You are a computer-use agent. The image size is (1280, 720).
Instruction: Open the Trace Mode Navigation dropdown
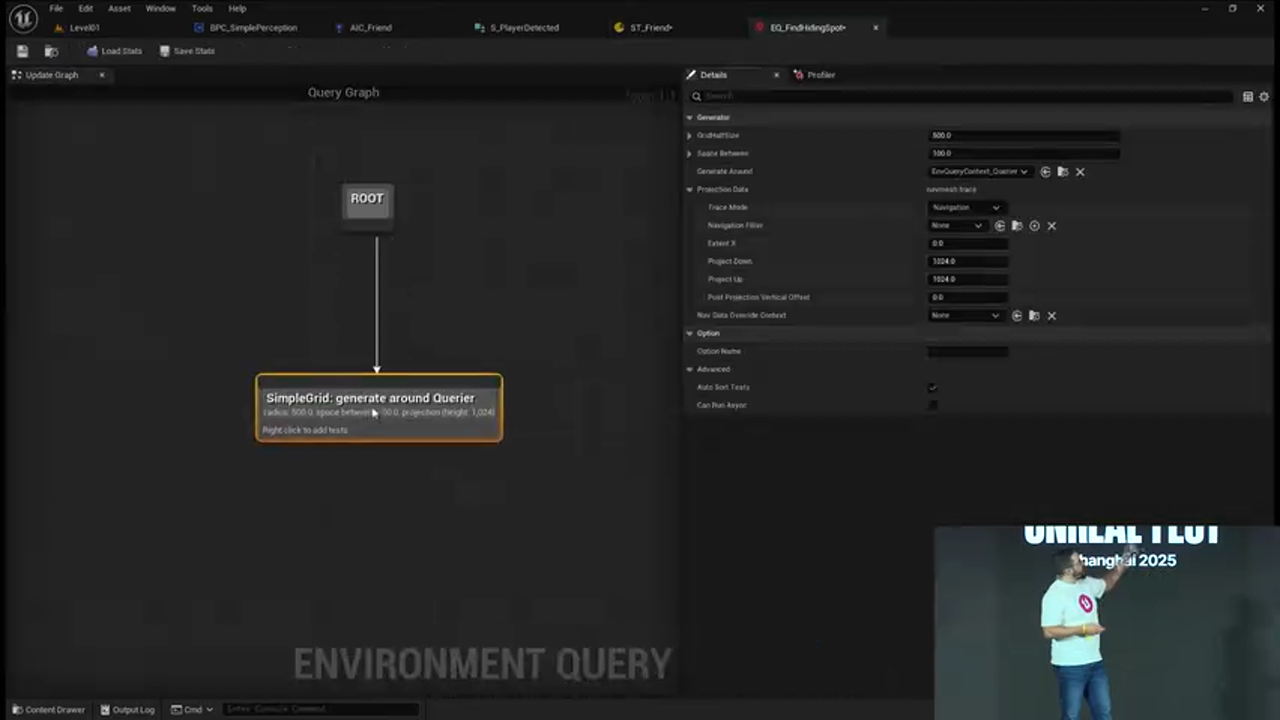tap(963, 207)
